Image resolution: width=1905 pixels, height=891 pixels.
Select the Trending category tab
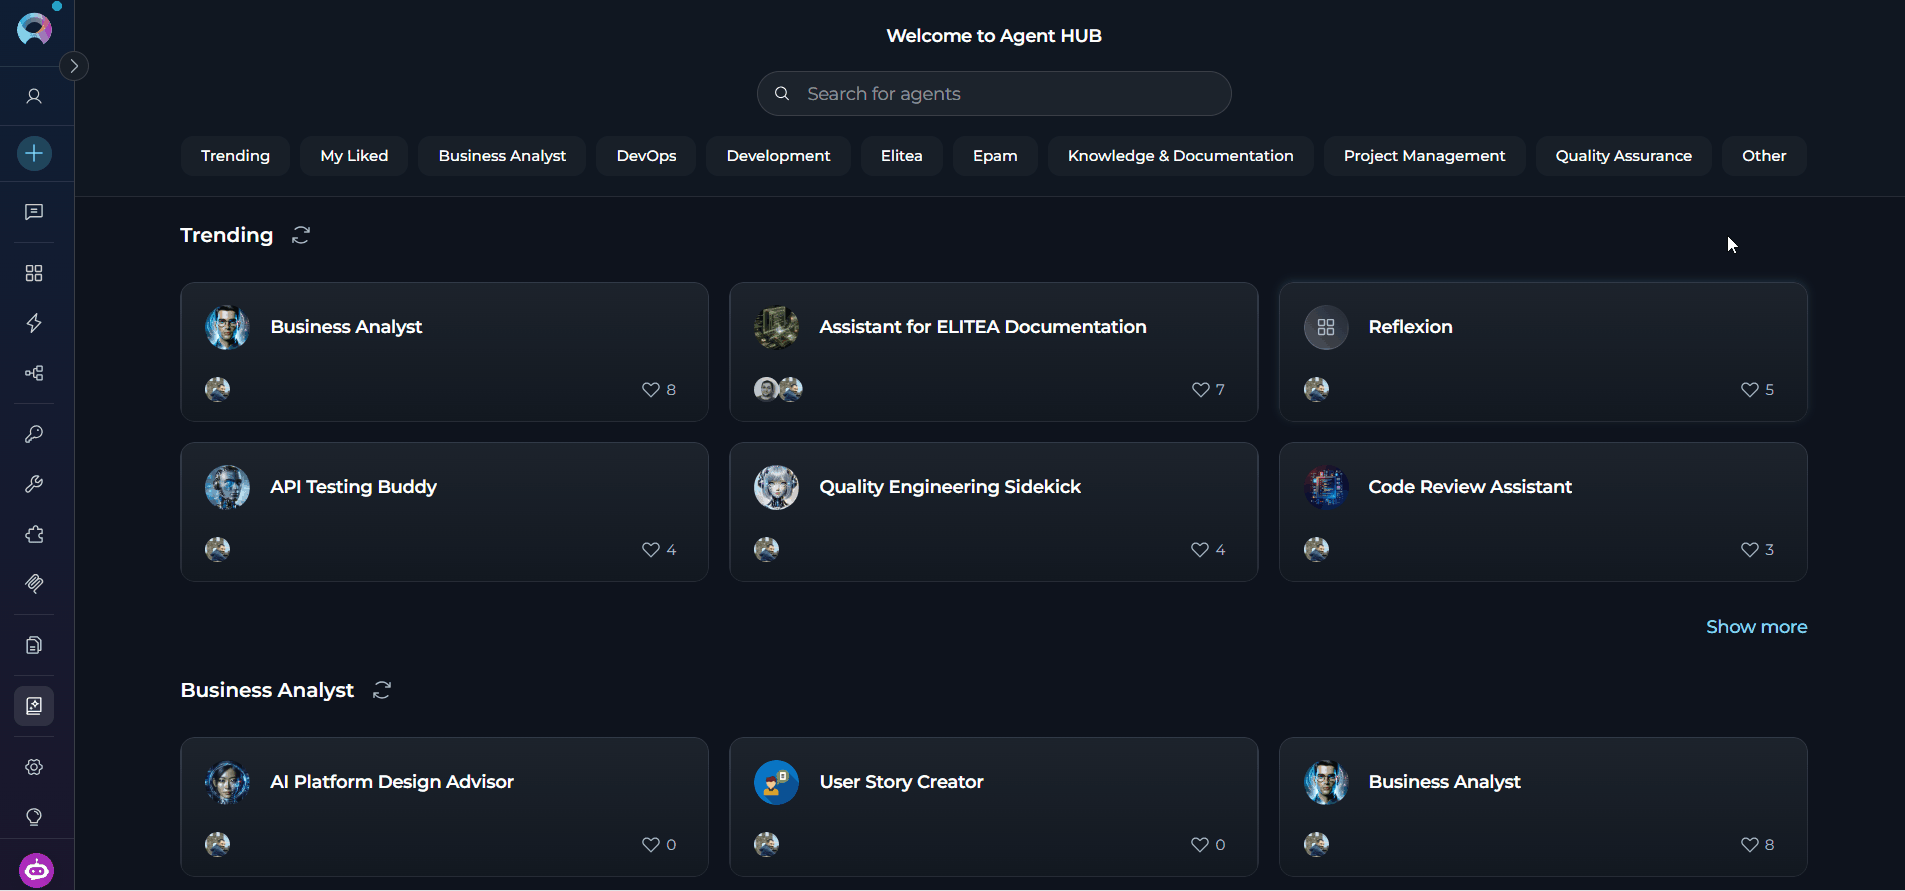[x=235, y=156]
